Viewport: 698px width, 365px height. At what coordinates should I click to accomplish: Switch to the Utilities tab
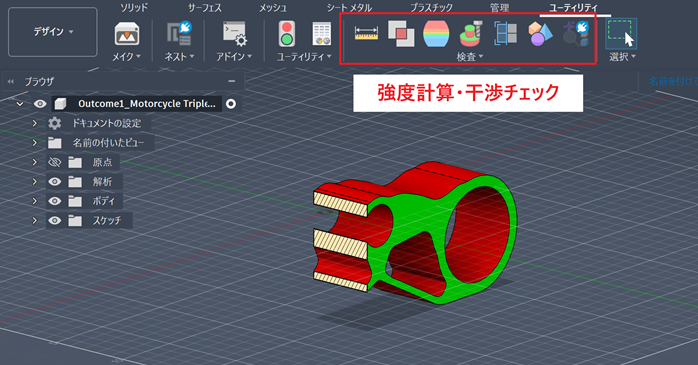click(573, 8)
